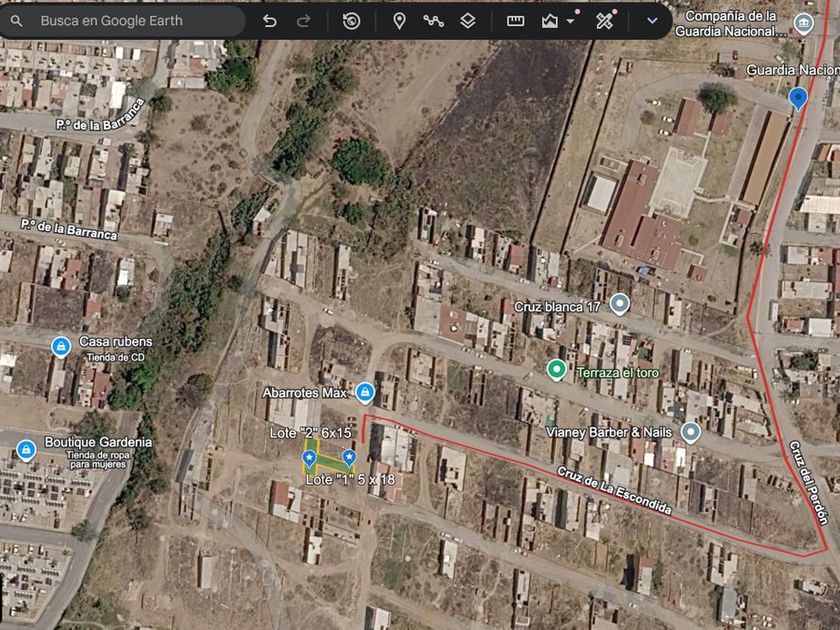Image resolution: width=840 pixels, height=630 pixels.
Task: Expand the blue chevron toolbar overflow
Action: 652,21
